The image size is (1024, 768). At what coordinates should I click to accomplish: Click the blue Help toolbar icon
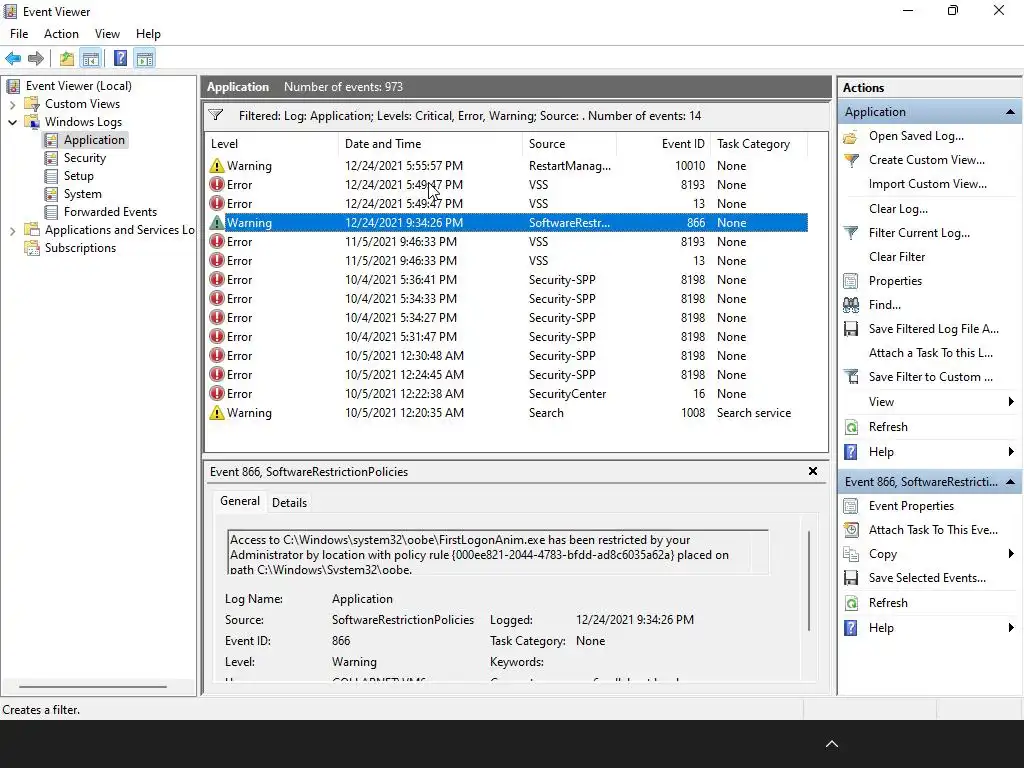coord(120,59)
